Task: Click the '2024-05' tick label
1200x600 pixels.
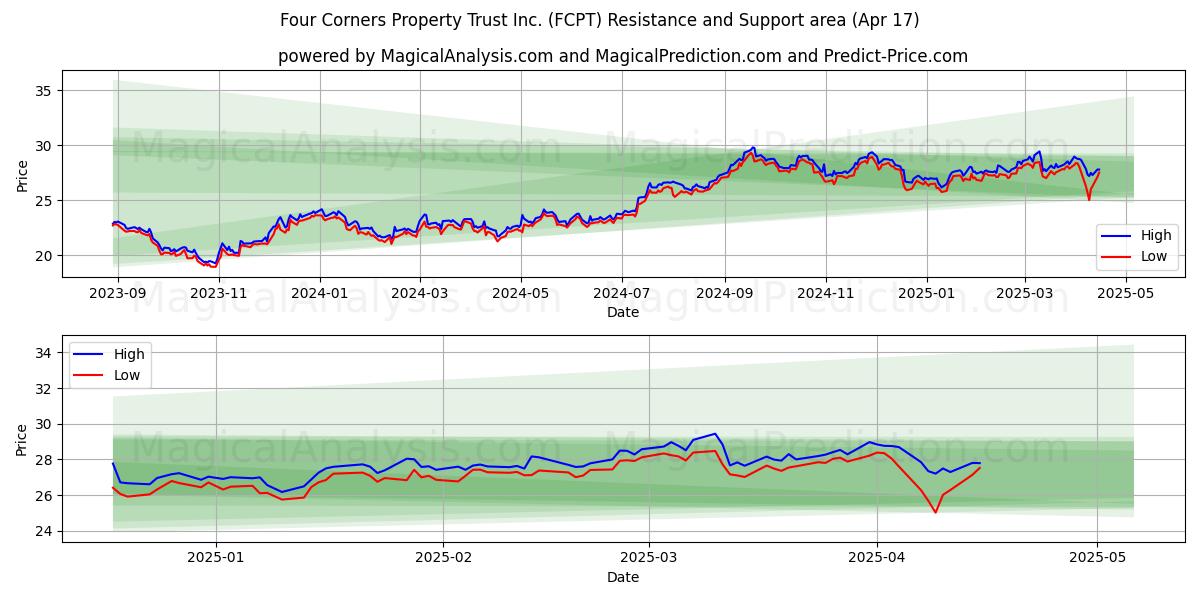Action: (520, 294)
